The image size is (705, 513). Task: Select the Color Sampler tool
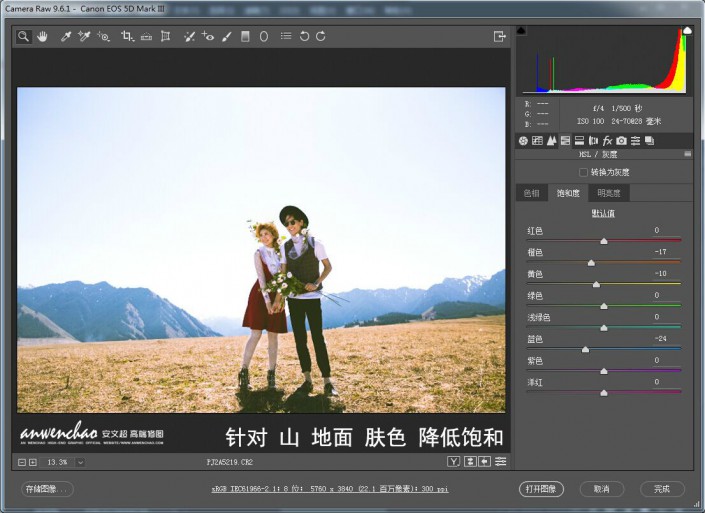tap(84, 36)
